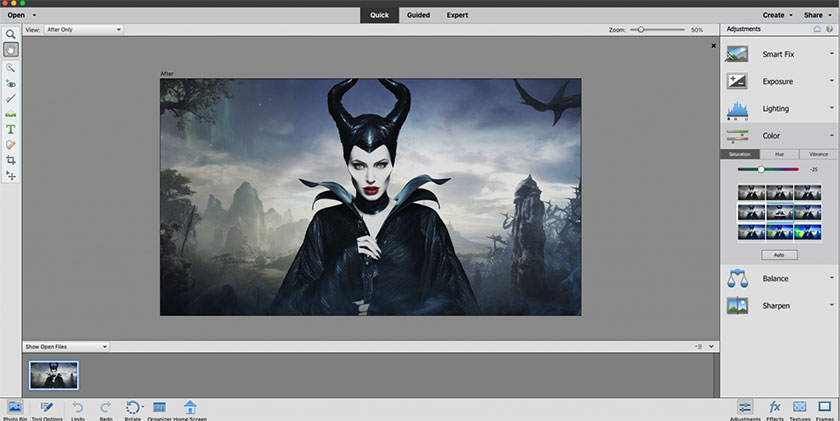Screen dimensions: 840x421
Task: Click the Lighting histogram icon
Action: click(737, 109)
